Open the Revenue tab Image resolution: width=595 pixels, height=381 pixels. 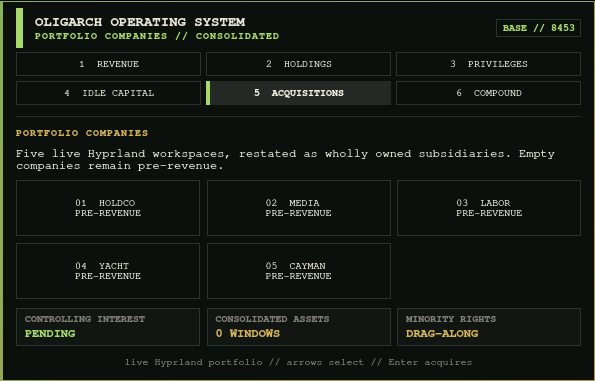tap(108, 64)
